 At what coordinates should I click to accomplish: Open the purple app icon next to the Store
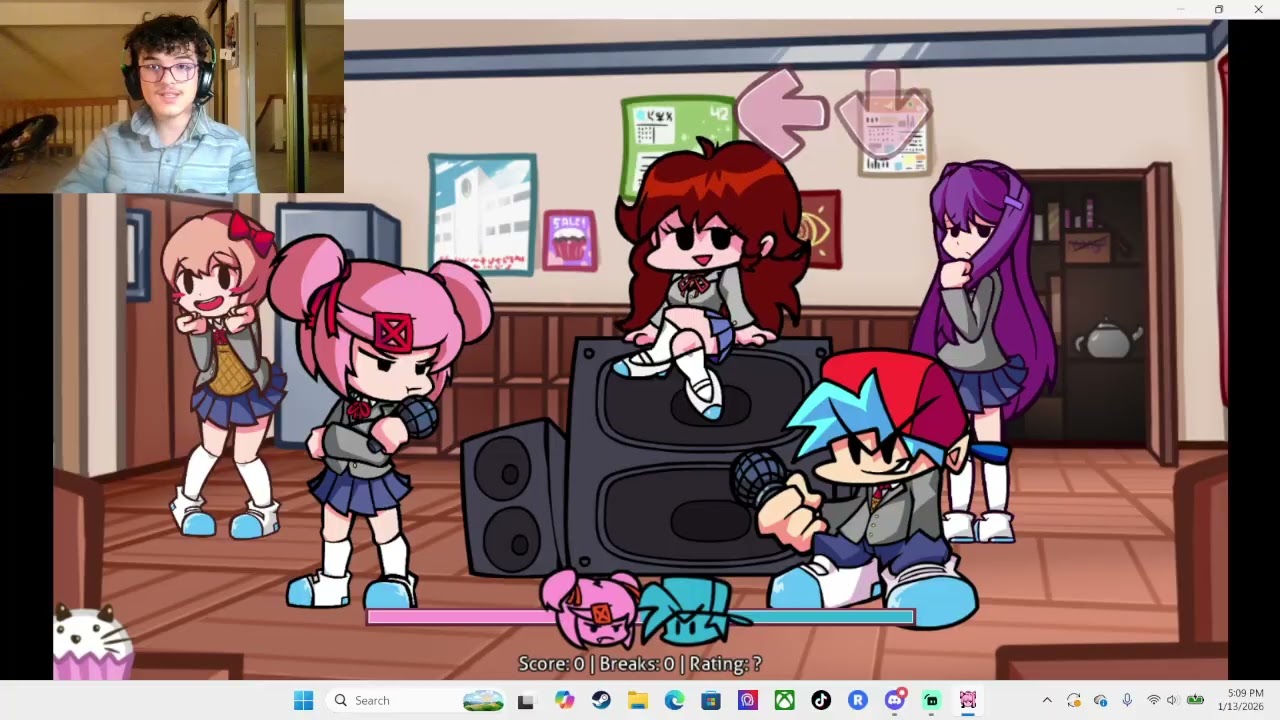(x=748, y=701)
